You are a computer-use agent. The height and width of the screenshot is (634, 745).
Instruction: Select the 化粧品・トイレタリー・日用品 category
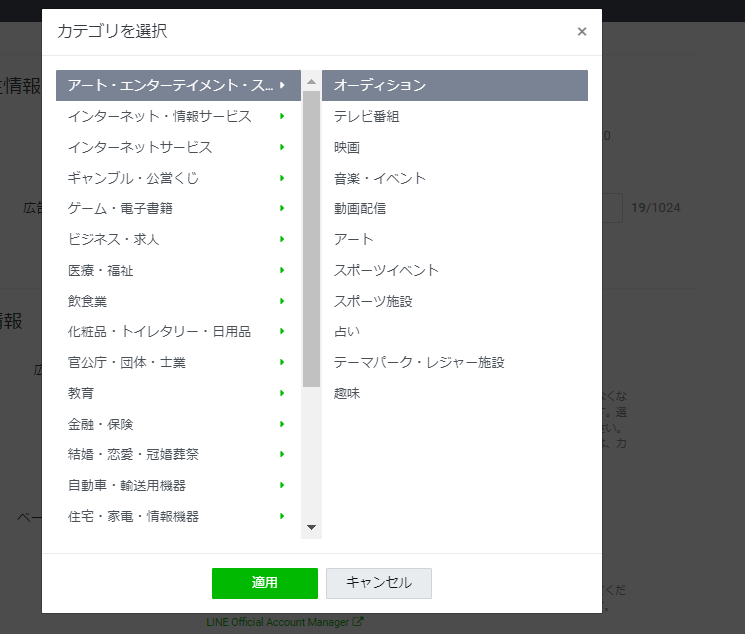pos(159,332)
